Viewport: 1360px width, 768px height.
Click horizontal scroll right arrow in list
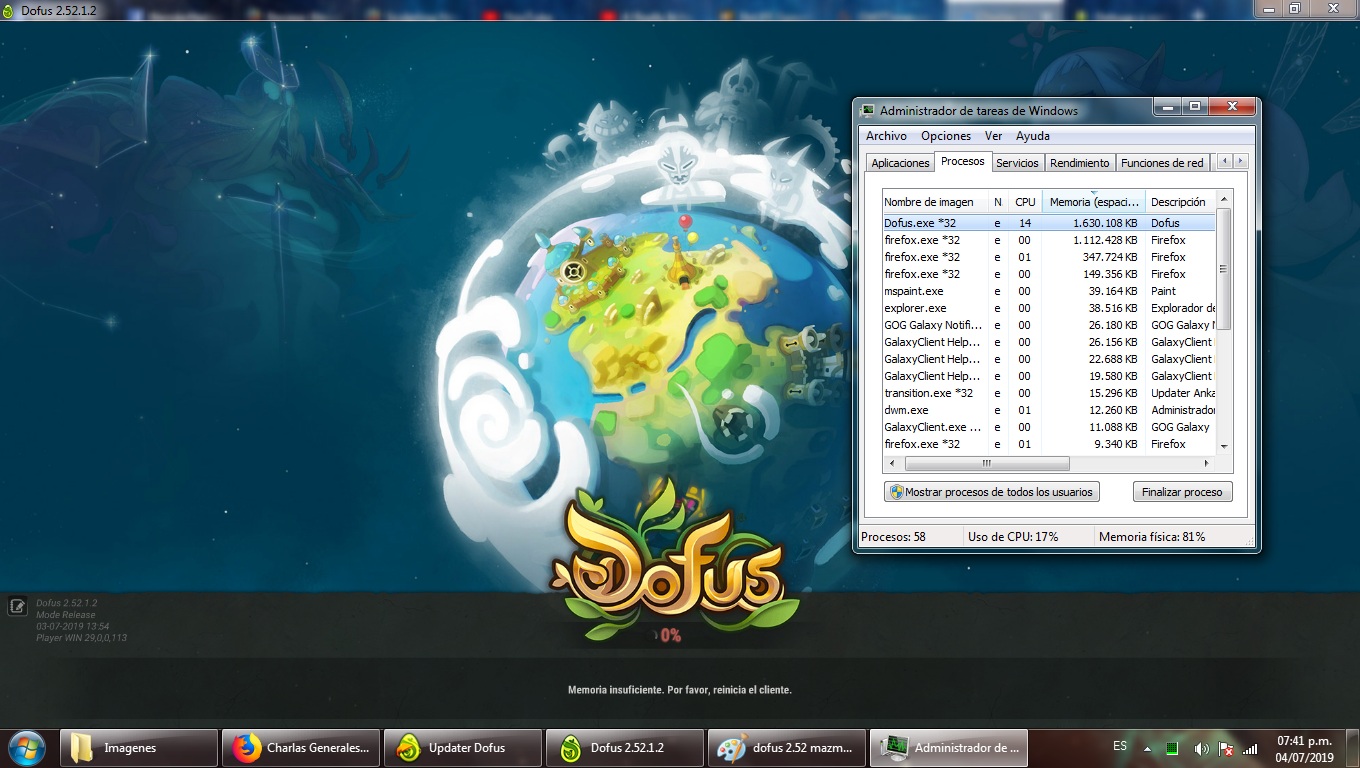1207,464
